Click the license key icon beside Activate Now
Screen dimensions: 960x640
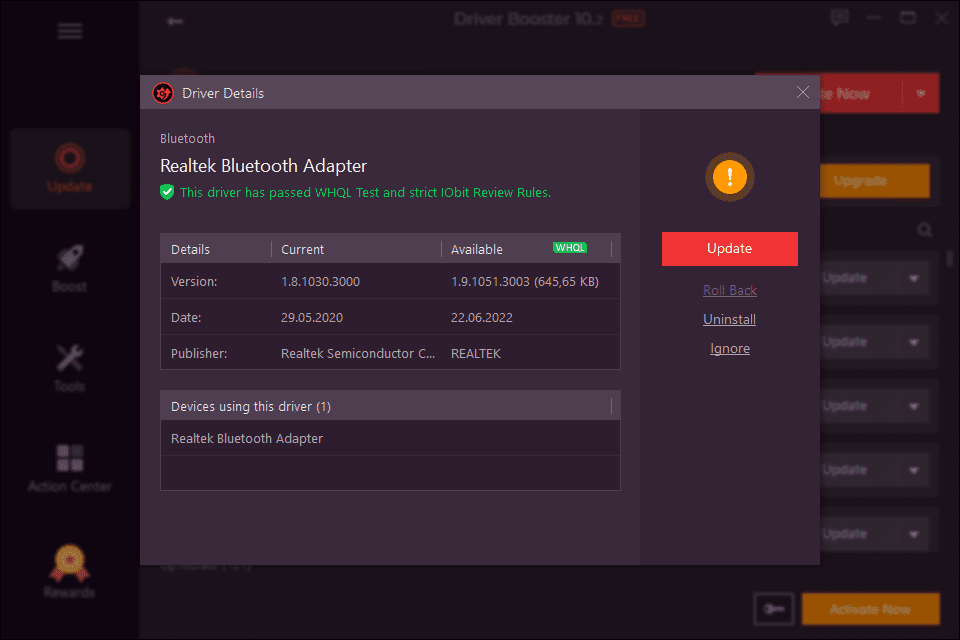pos(773,608)
